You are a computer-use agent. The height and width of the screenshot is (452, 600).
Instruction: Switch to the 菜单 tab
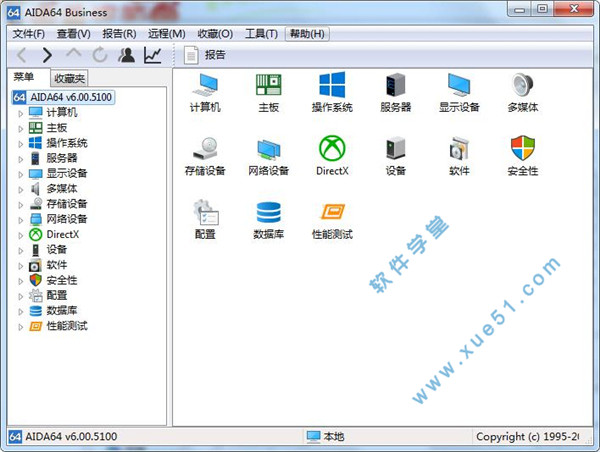point(27,77)
